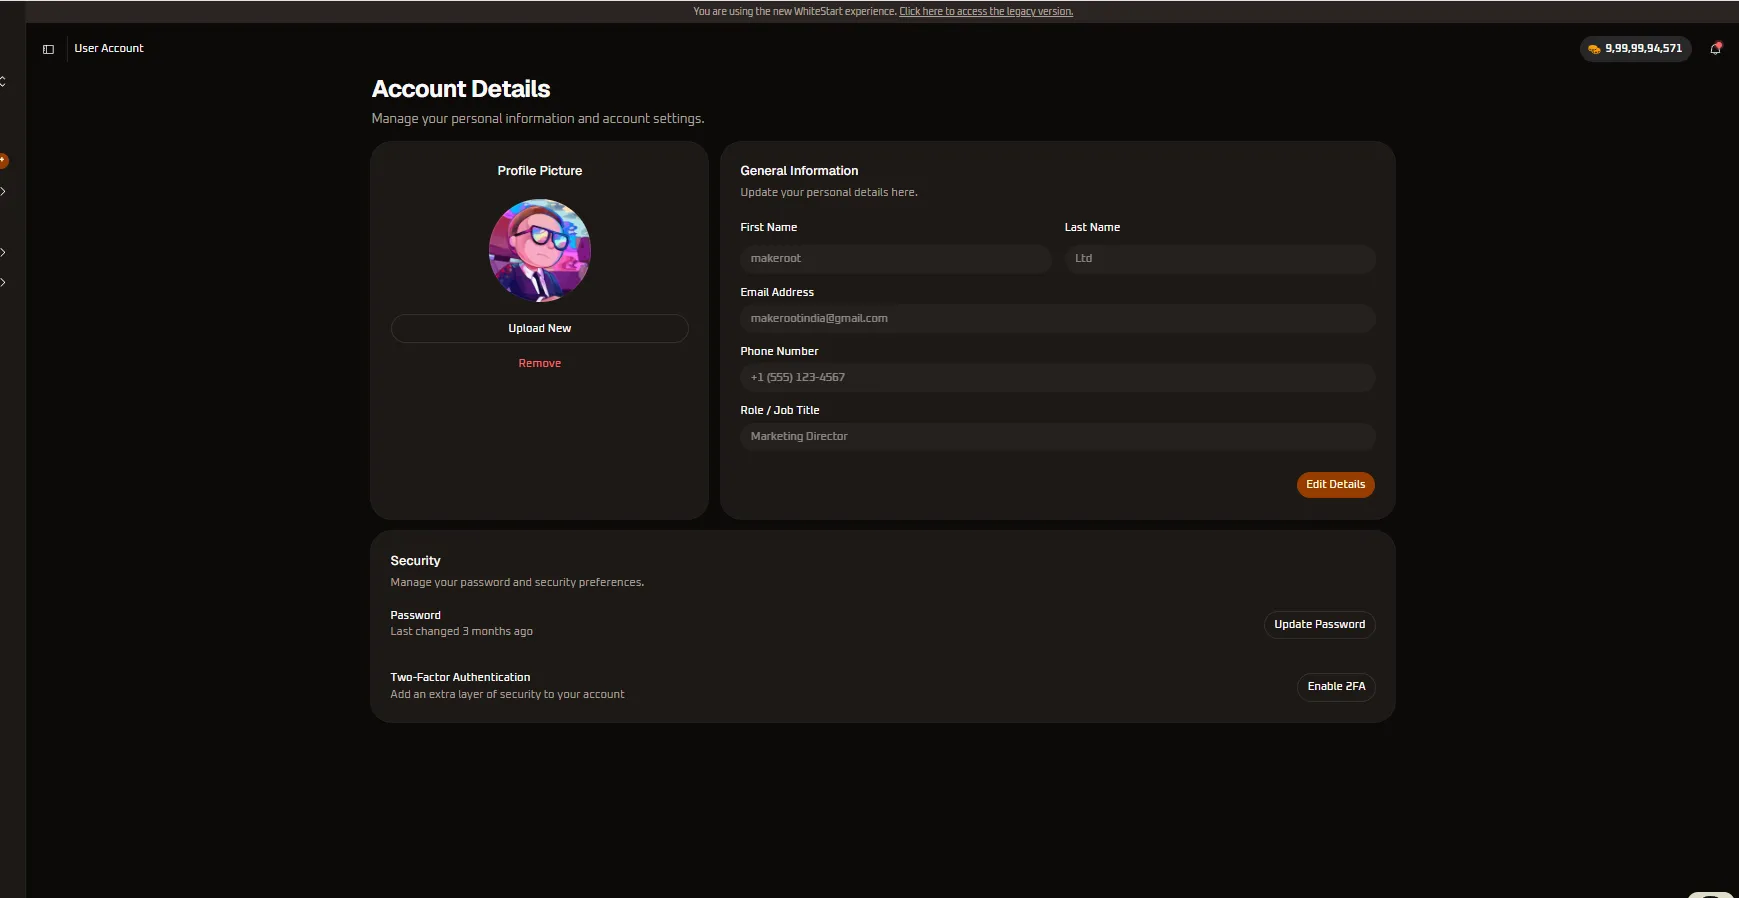This screenshot has width=1739, height=898.
Task: Remove the profile picture via the Remove link
Action: point(540,363)
